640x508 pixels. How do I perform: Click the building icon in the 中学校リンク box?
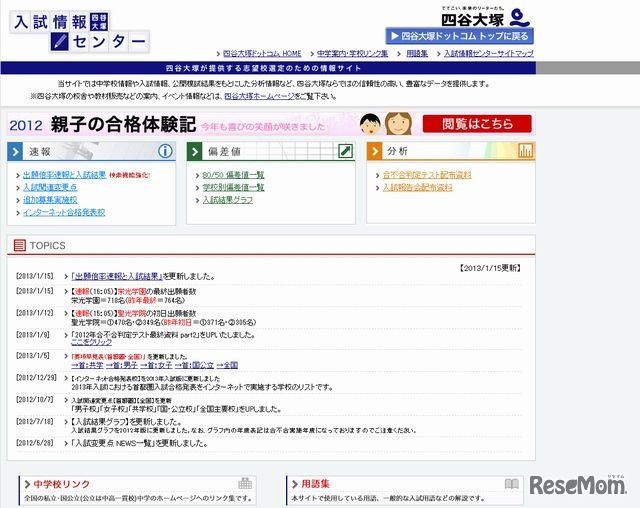click(245, 484)
